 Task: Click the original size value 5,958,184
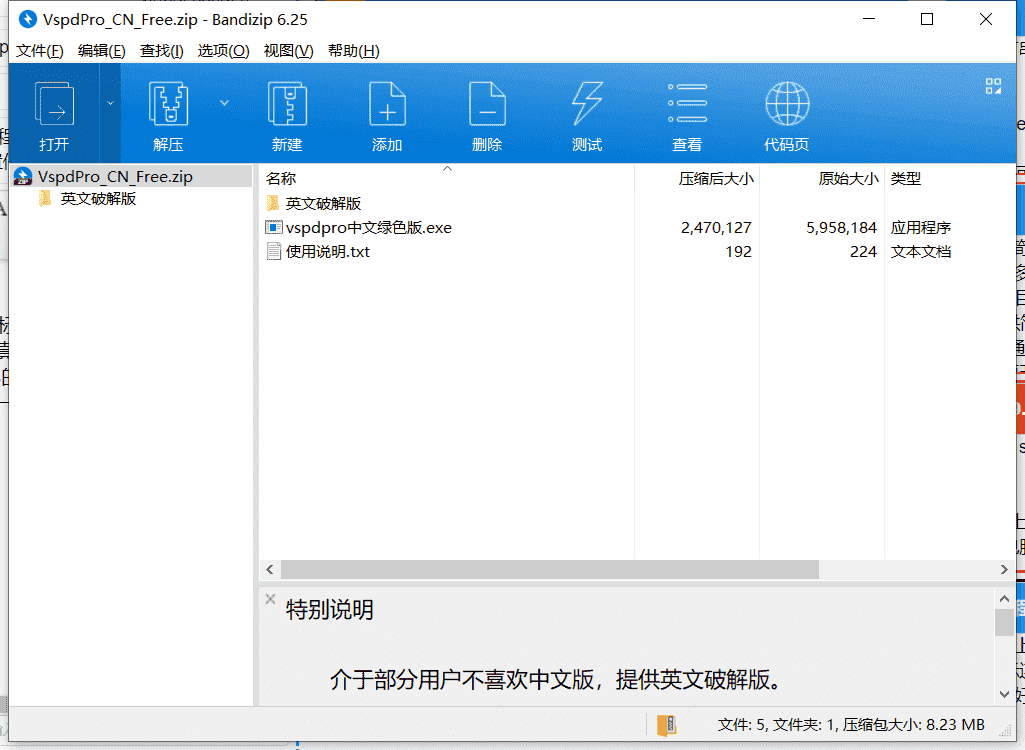[841, 228]
